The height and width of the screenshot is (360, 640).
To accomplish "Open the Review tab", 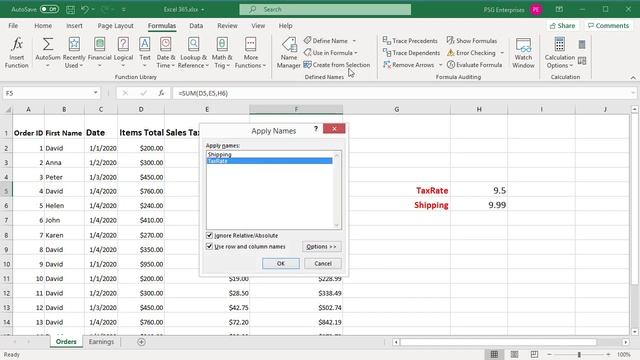I will pos(227,25).
